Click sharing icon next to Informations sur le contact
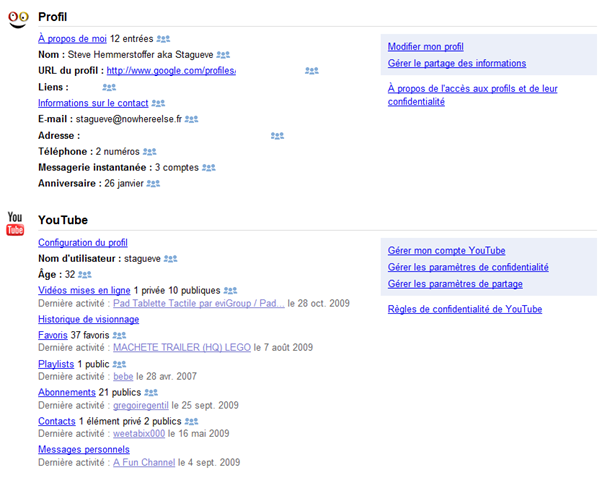This screenshot has width=610, height=478. (158, 103)
